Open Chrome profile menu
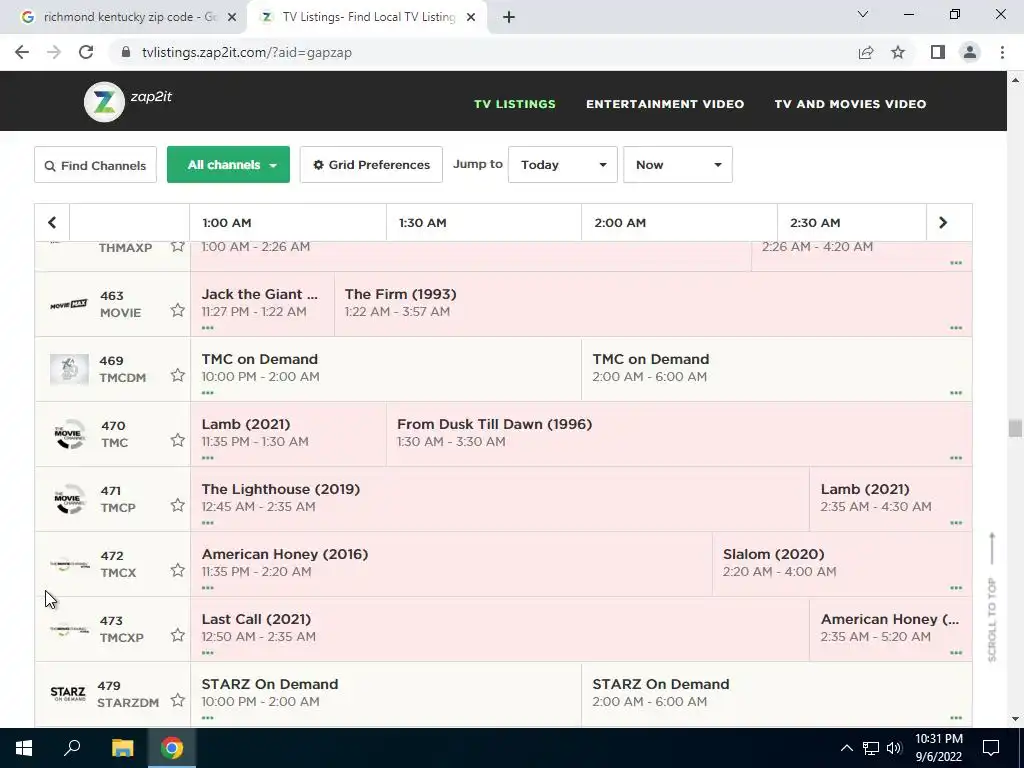 [x=970, y=52]
